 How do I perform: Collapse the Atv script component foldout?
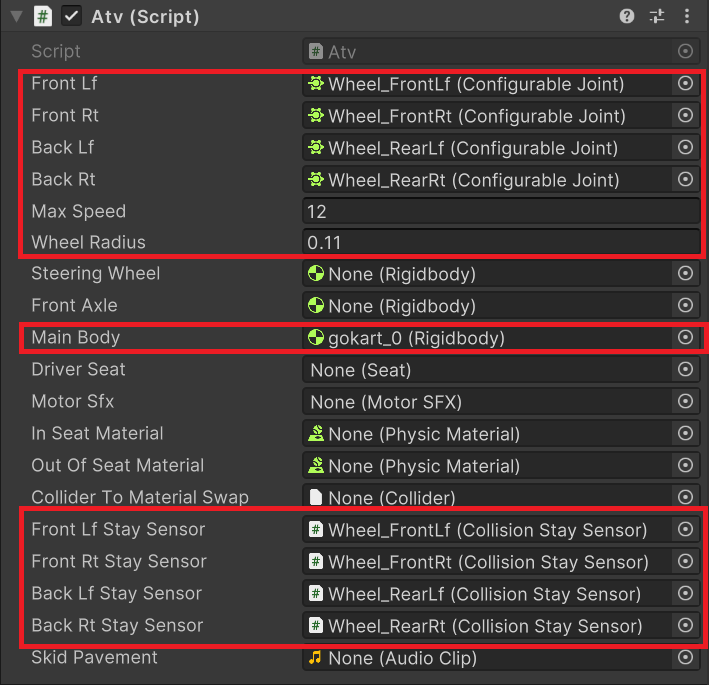[x=17, y=17]
